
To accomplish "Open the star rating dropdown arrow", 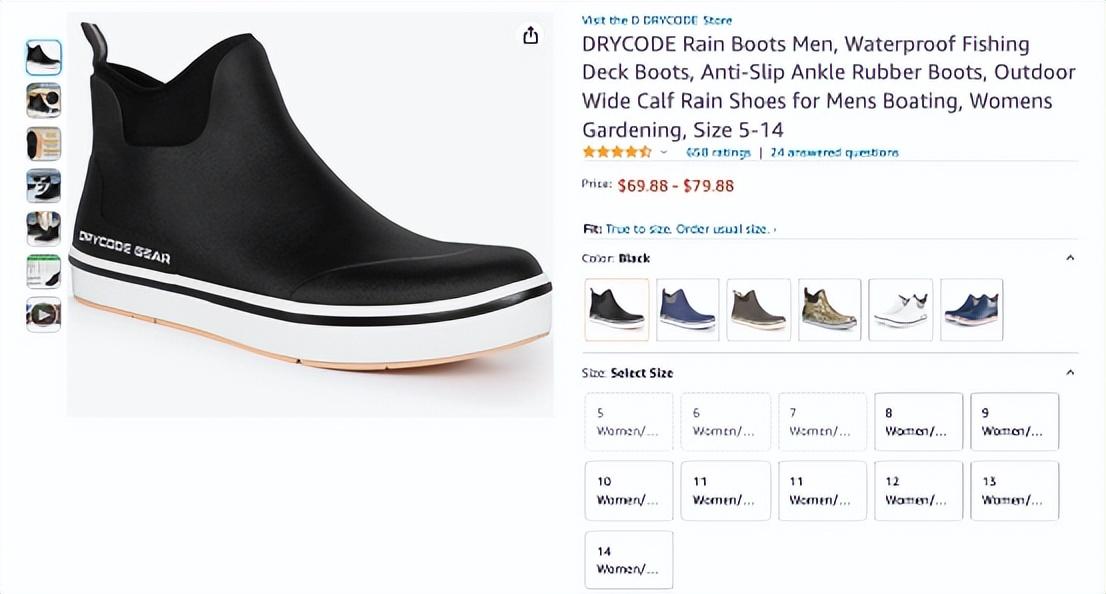I will coord(663,153).
